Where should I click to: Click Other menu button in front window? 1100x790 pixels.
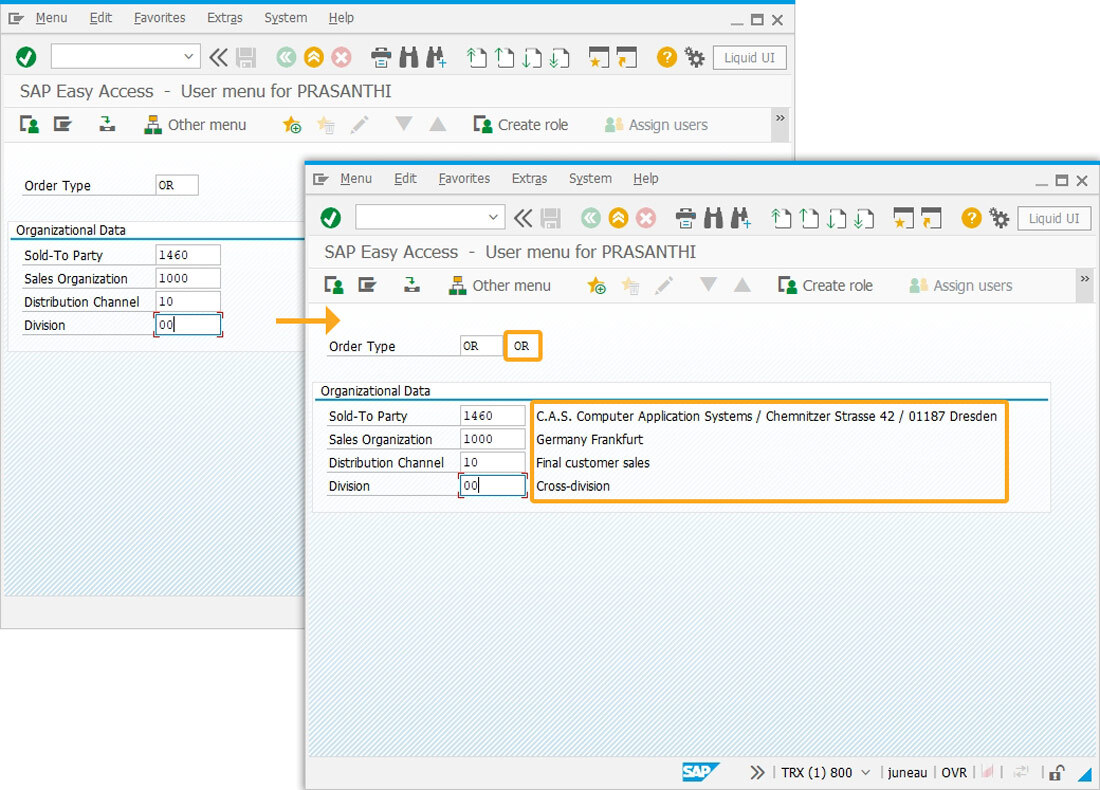click(499, 286)
